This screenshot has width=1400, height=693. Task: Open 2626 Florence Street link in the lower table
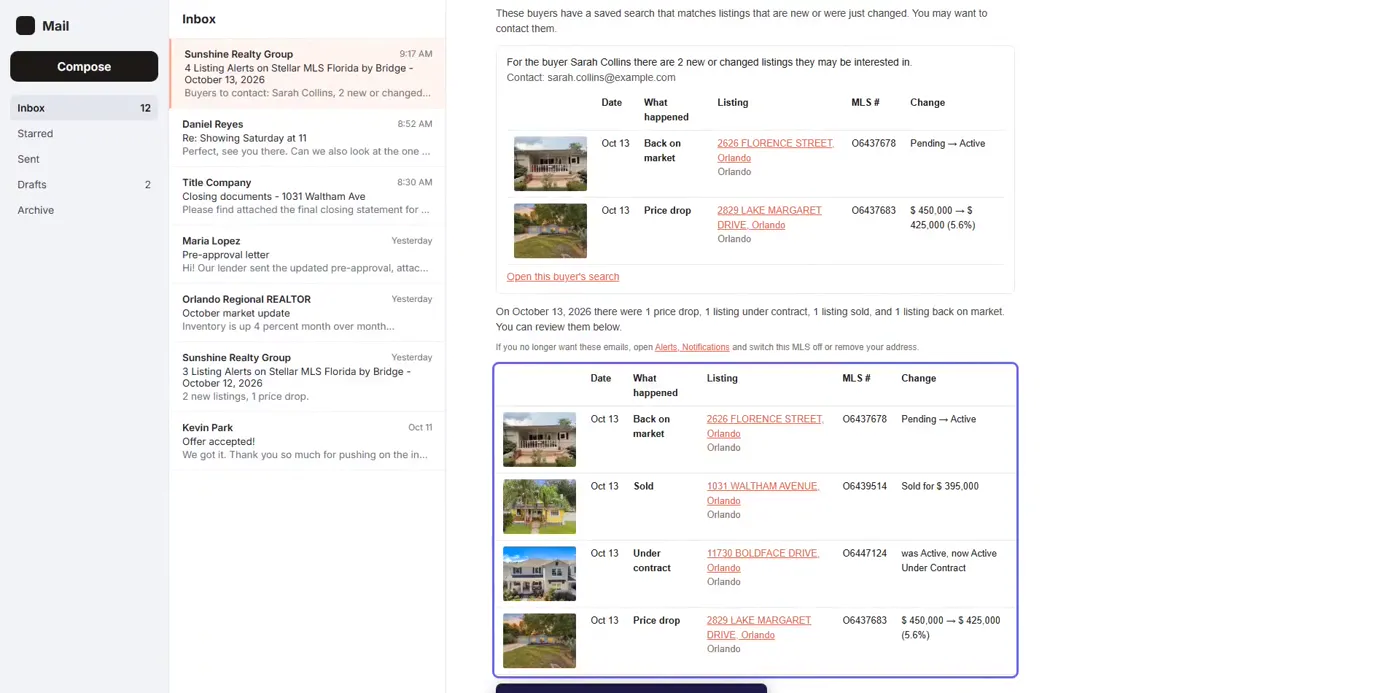coord(765,426)
